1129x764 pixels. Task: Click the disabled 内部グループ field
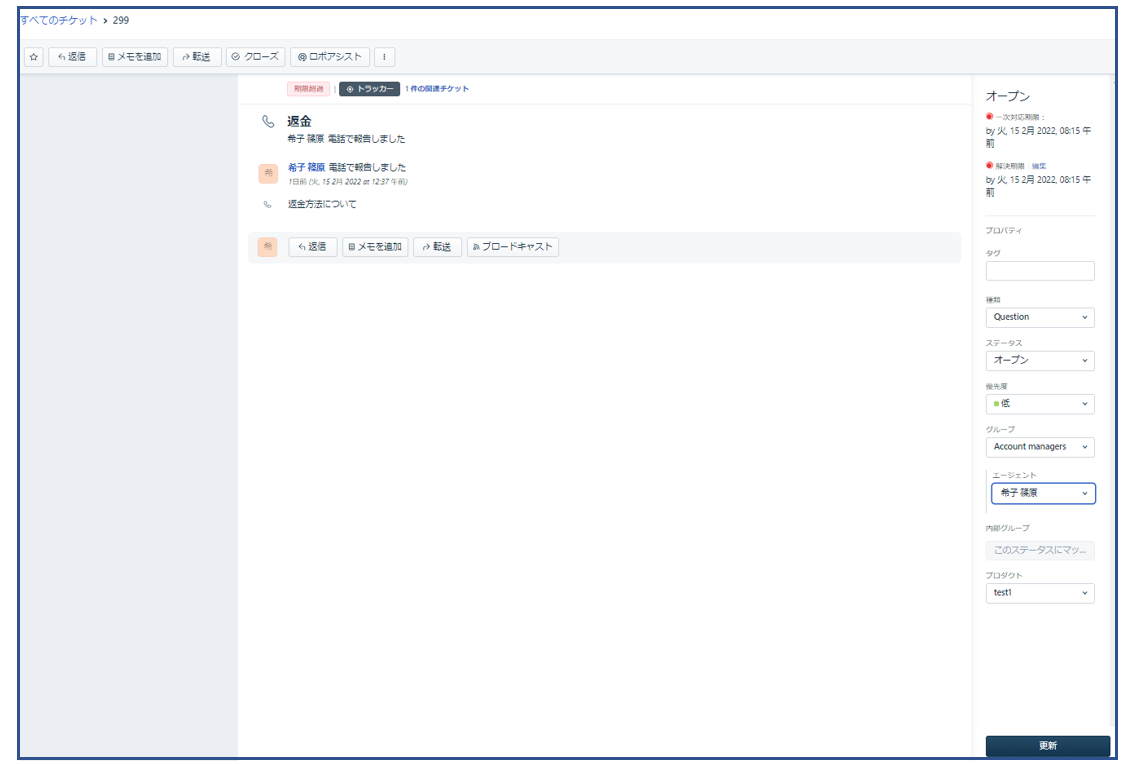1040,550
